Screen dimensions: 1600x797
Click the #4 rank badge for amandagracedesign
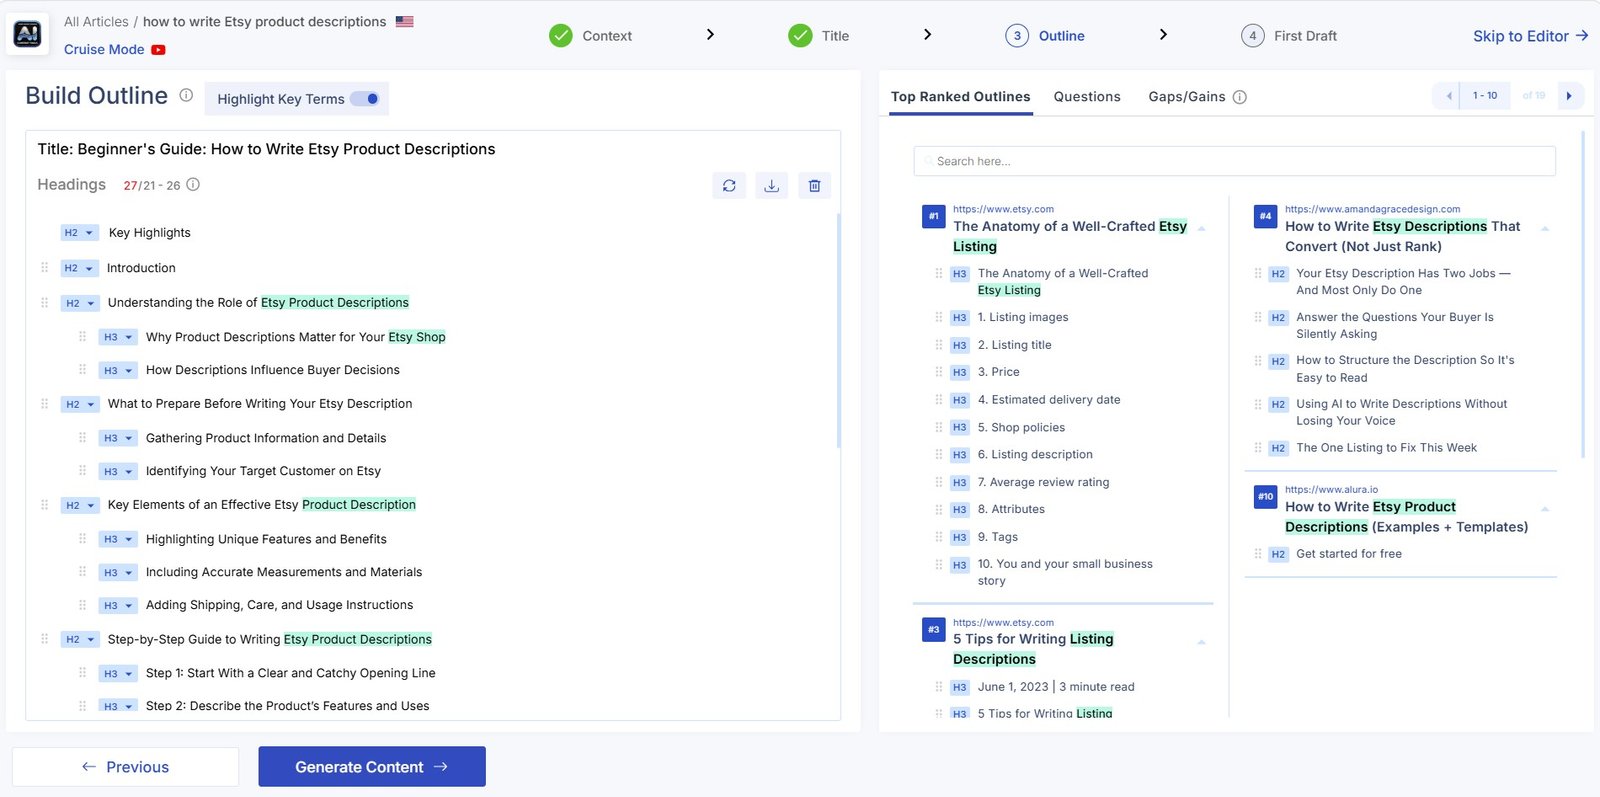[x=1265, y=216]
